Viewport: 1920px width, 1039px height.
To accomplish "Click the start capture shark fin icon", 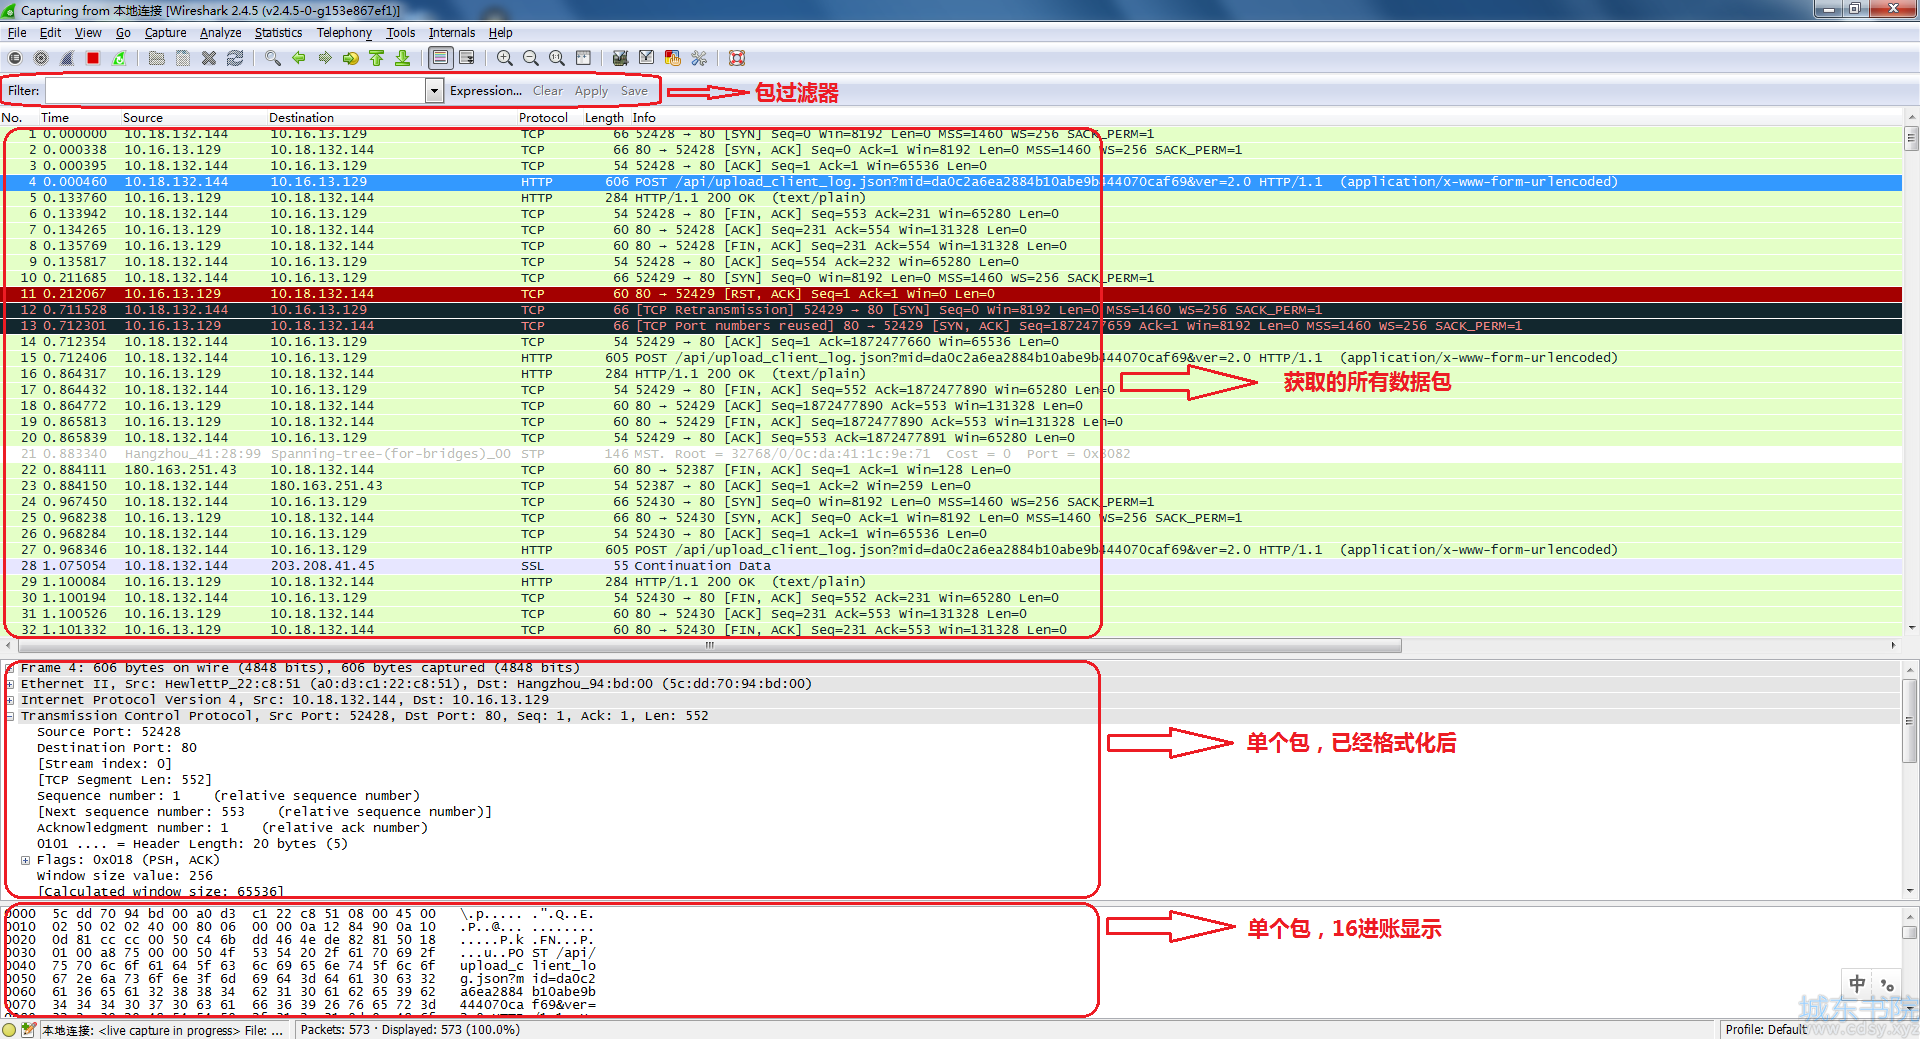I will 67,58.
